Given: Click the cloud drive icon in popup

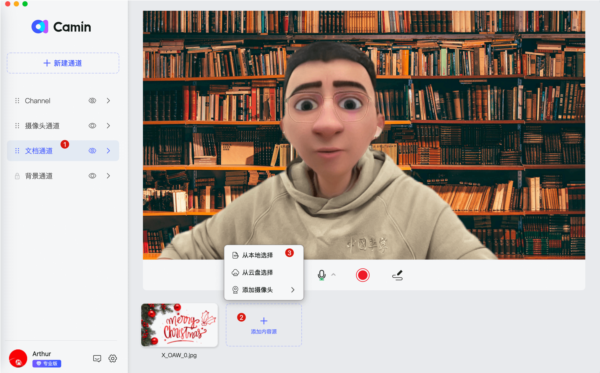Looking at the screenshot, I should (235, 272).
